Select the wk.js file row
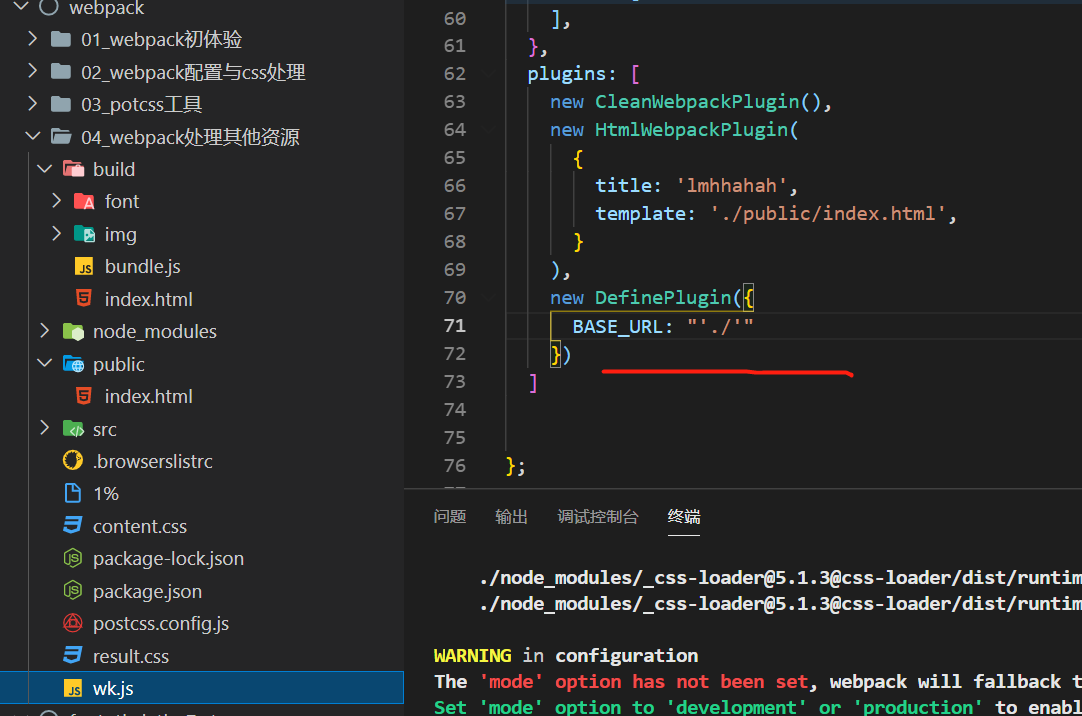The height and width of the screenshot is (716, 1082). pos(201,688)
